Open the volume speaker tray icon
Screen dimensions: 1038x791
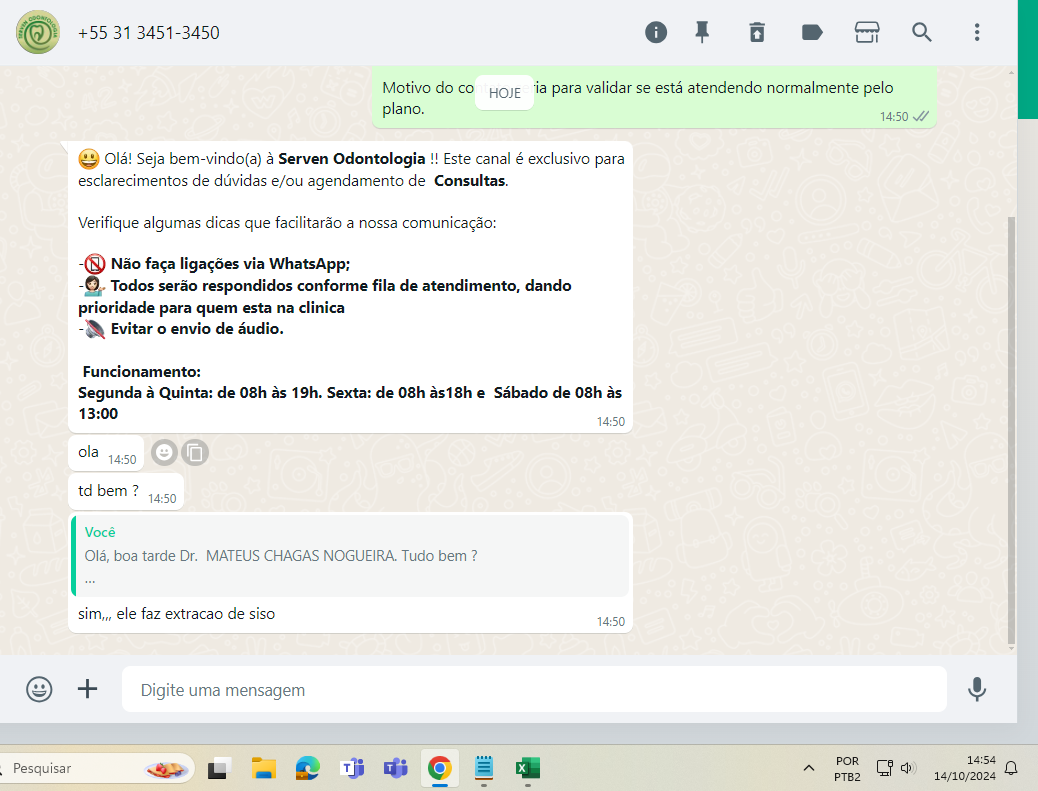click(x=907, y=768)
